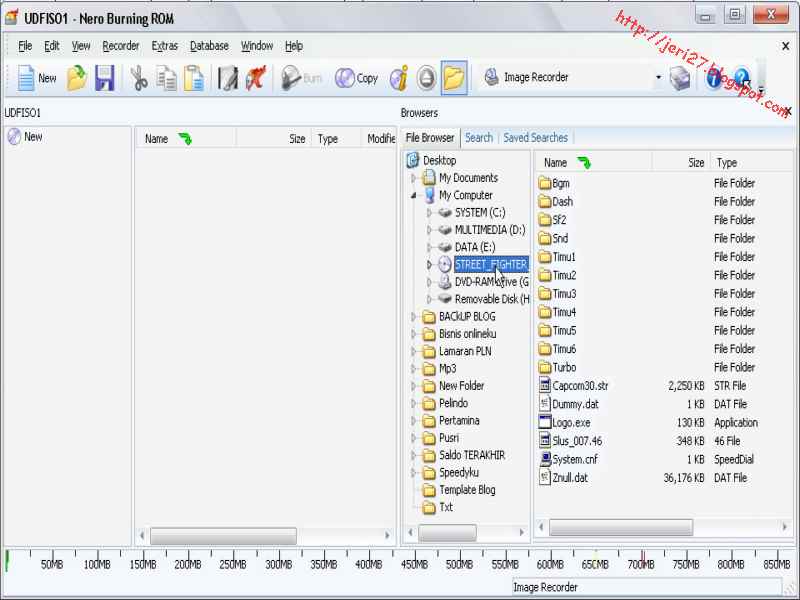Viewport: 800px width, 600px height.
Task: Open the Help menu
Action: pyautogui.click(x=294, y=46)
